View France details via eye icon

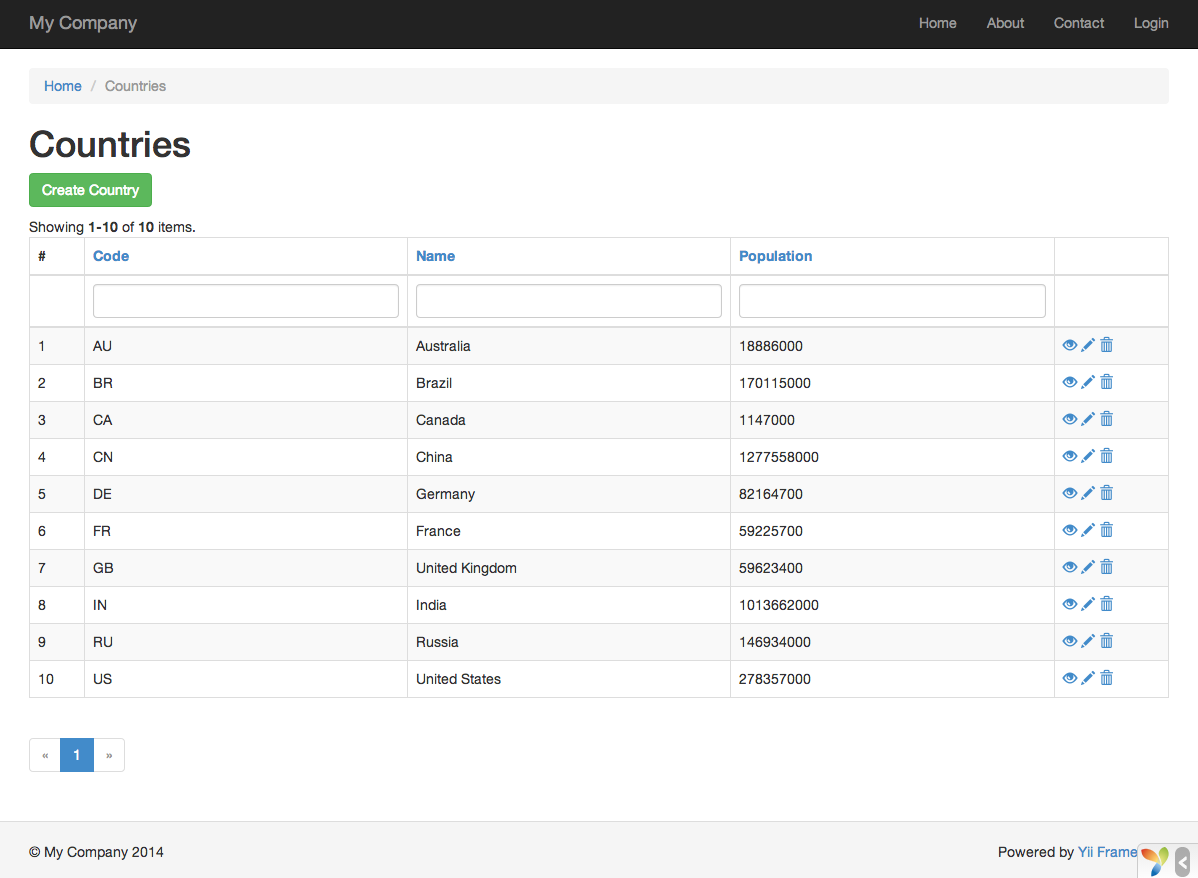[x=1069, y=530]
